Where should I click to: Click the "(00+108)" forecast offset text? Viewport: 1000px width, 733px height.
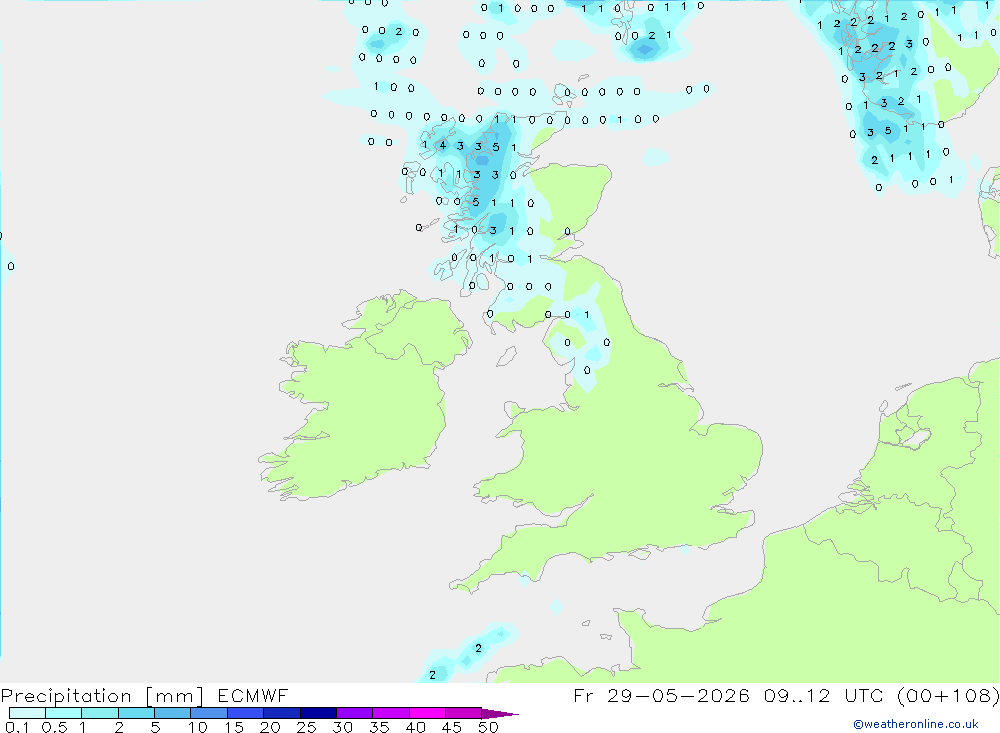click(x=948, y=696)
